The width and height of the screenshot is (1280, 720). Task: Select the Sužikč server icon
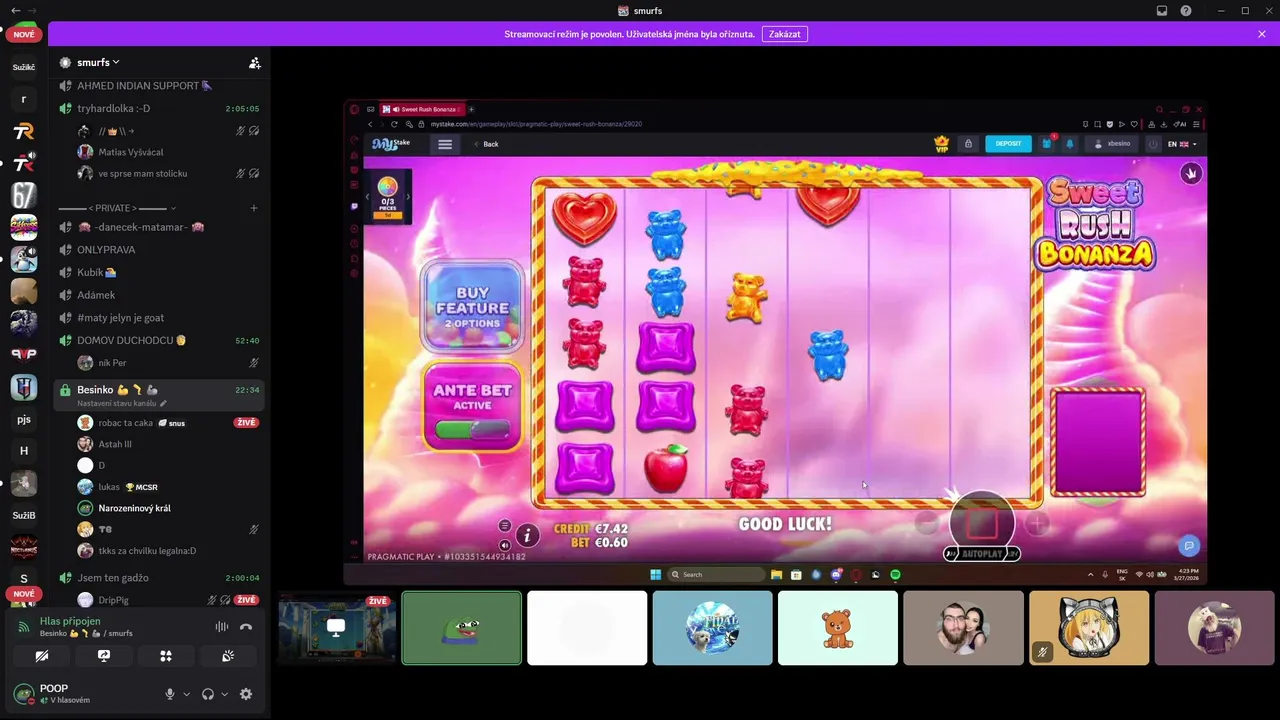coord(24,67)
